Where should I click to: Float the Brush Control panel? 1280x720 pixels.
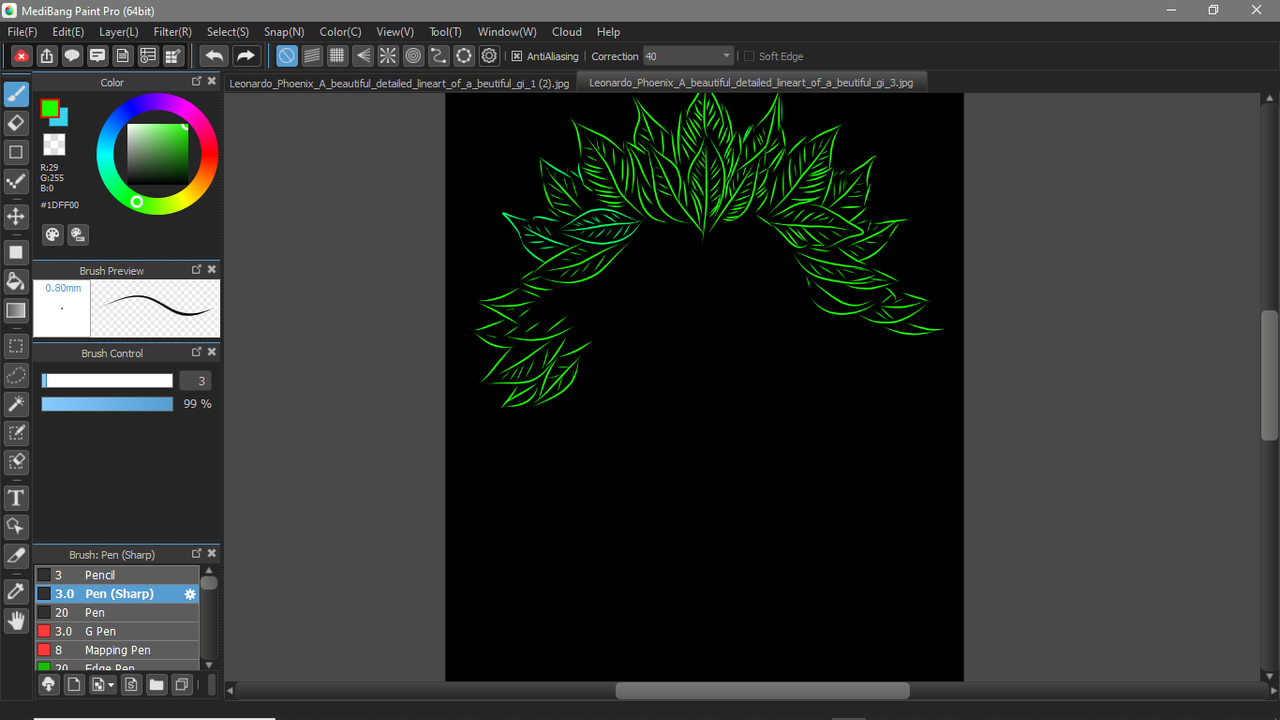coord(197,353)
